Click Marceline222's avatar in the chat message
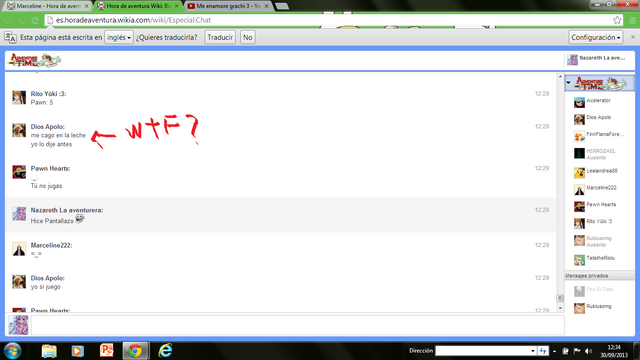This screenshot has height=360, width=640. [19, 249]
